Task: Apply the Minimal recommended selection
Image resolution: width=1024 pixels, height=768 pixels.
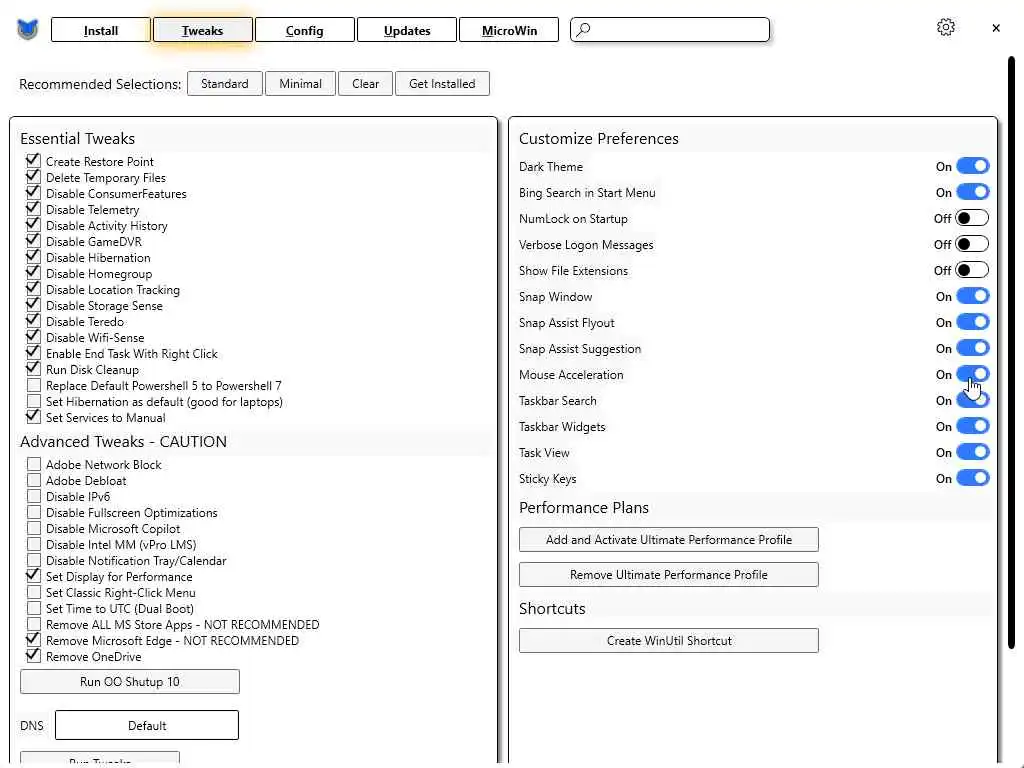Action: tap(300, 84)
